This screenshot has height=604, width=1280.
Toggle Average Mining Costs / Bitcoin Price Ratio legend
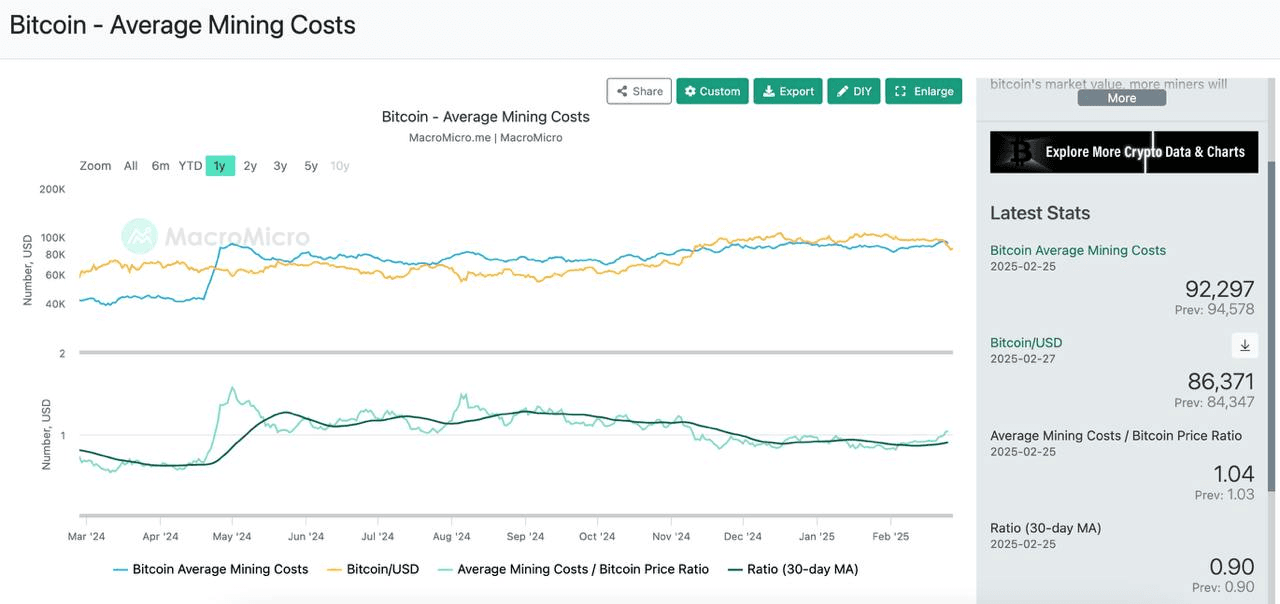coord(573,569)
